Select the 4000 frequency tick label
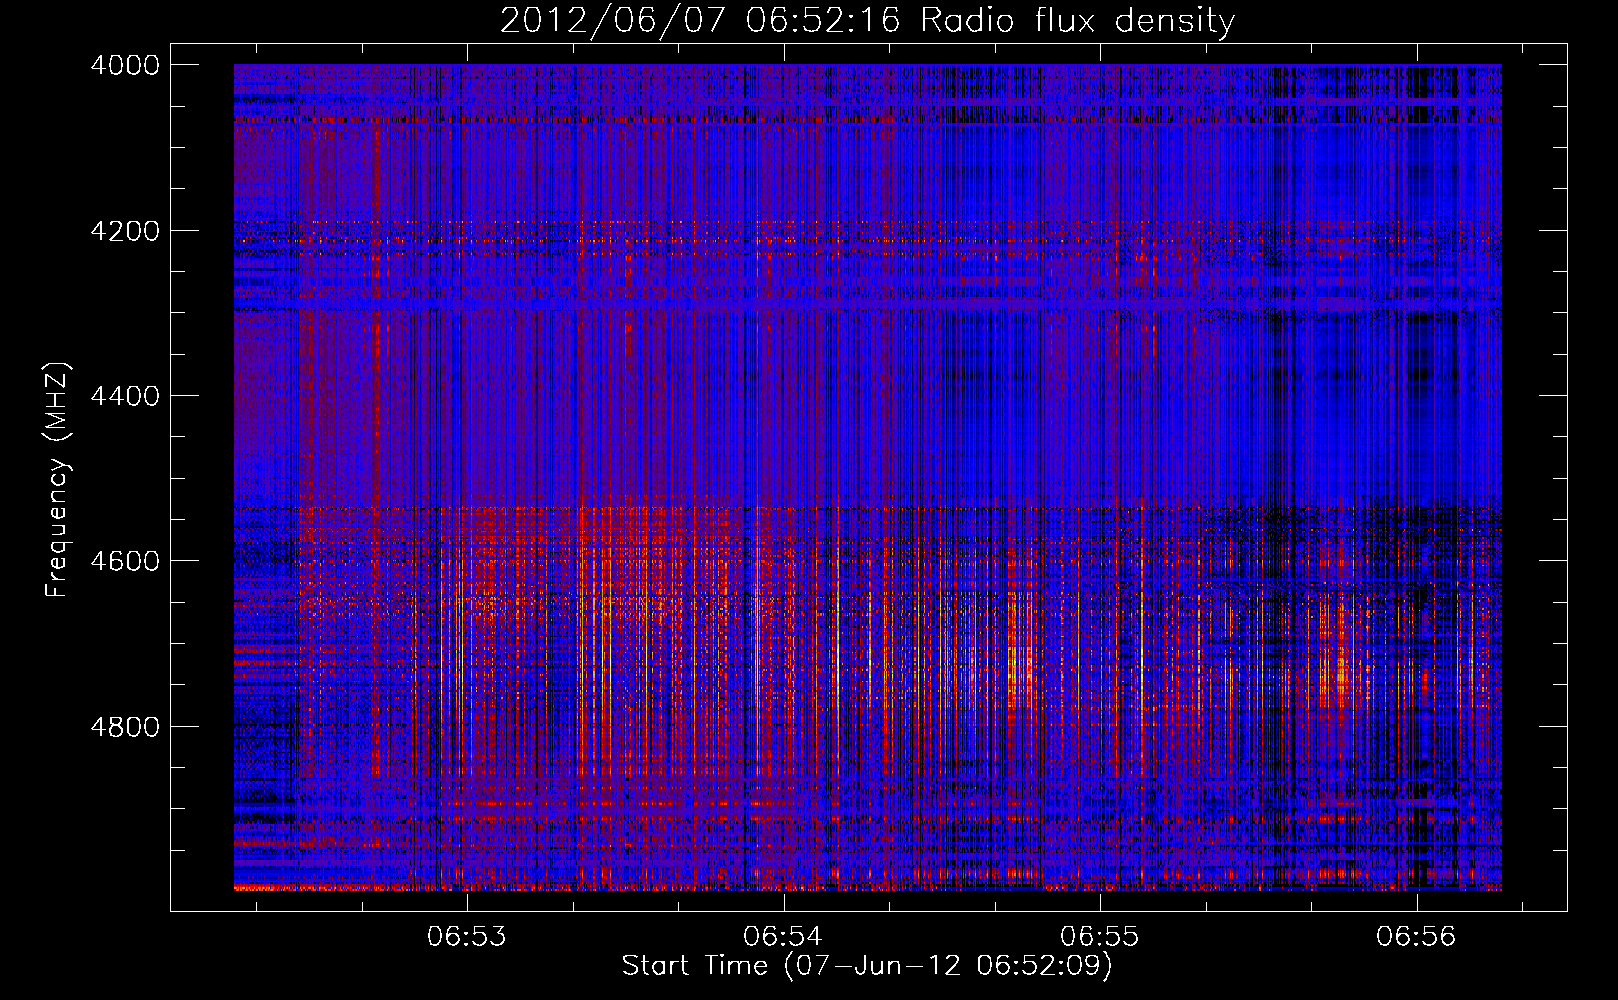The width and height of the screenshot is (1618, 1000). point(125,65)
